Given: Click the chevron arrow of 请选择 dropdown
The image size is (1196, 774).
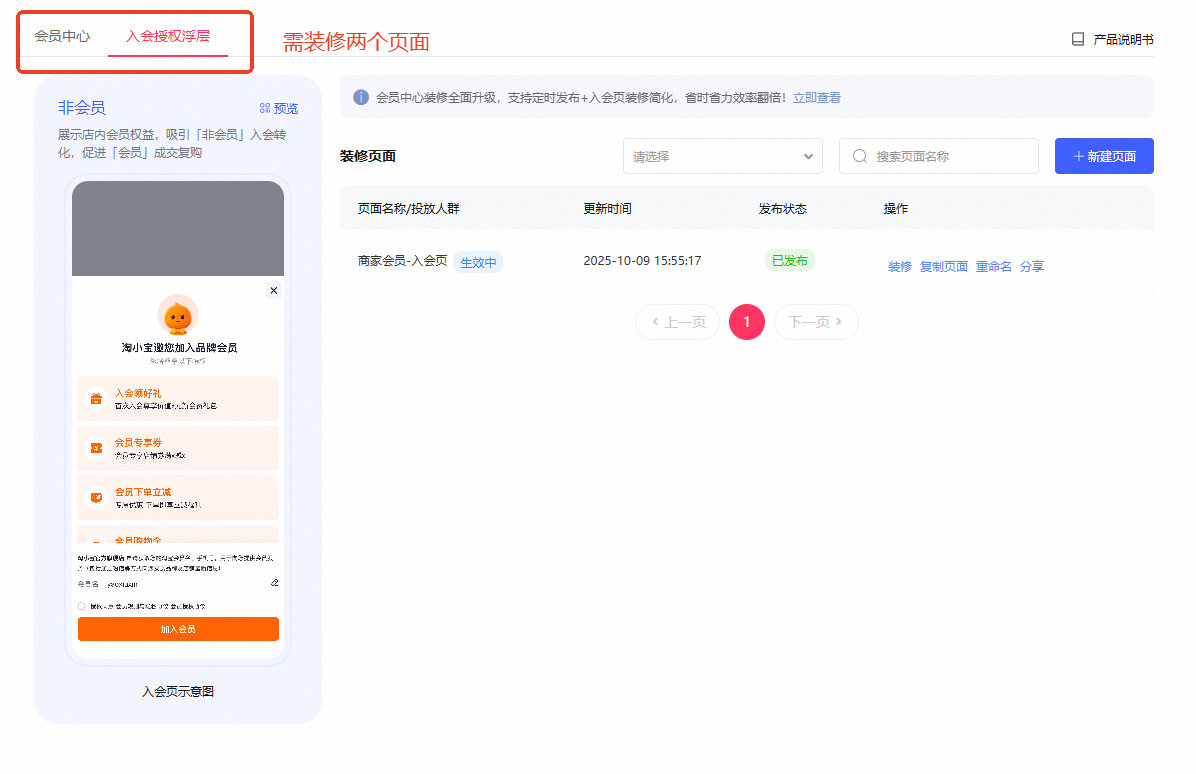Looking at the screenshot, I should [808, 156].
